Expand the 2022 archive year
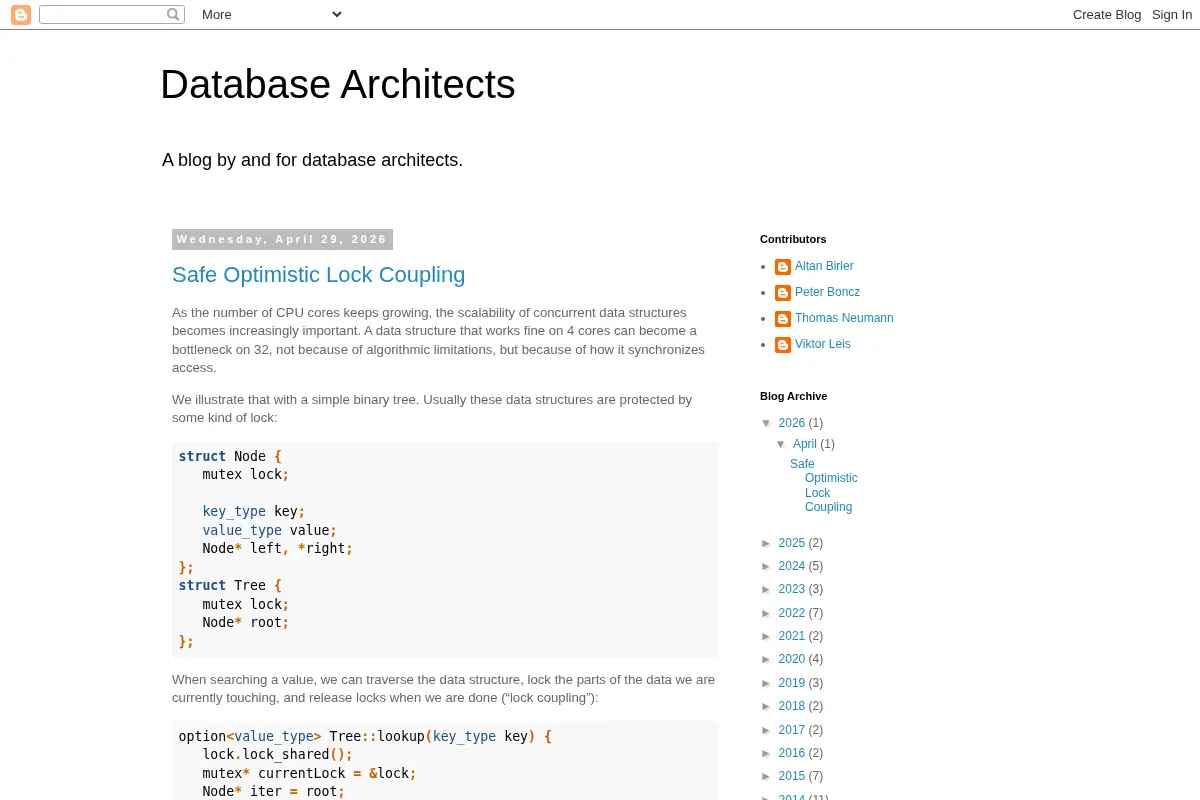The image size is (1200, 800). (x=767, y=614)
